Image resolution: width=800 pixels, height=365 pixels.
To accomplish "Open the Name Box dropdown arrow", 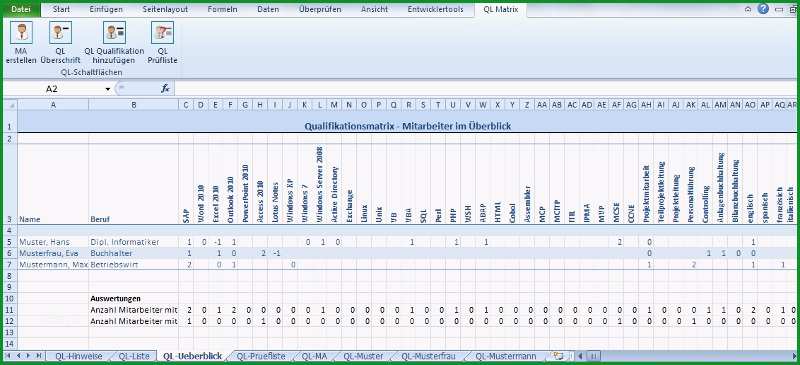I will [x=108, y=89].
